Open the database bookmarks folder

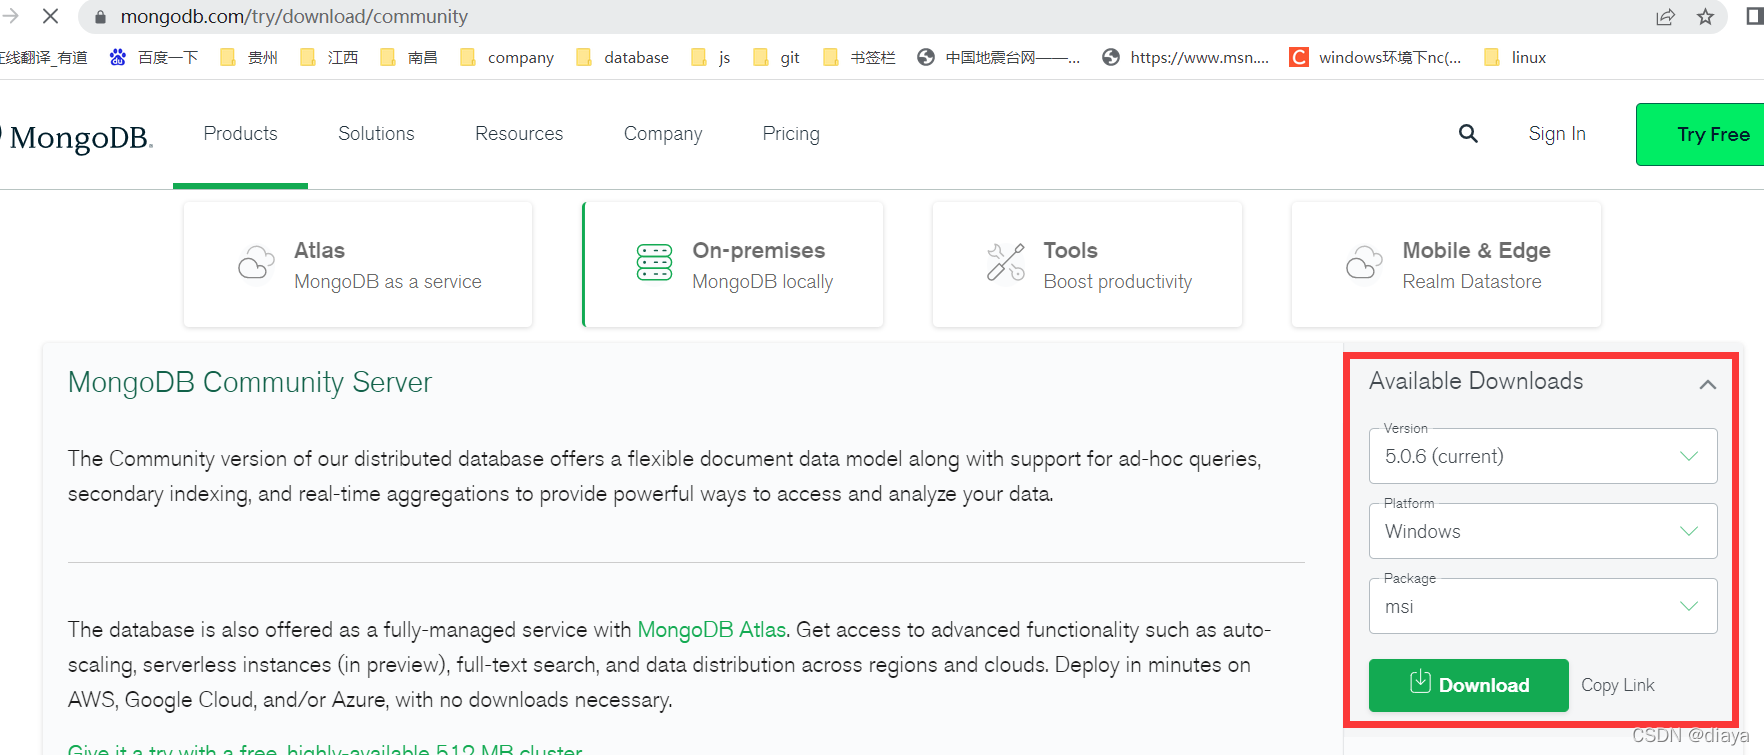coord(622,57)
